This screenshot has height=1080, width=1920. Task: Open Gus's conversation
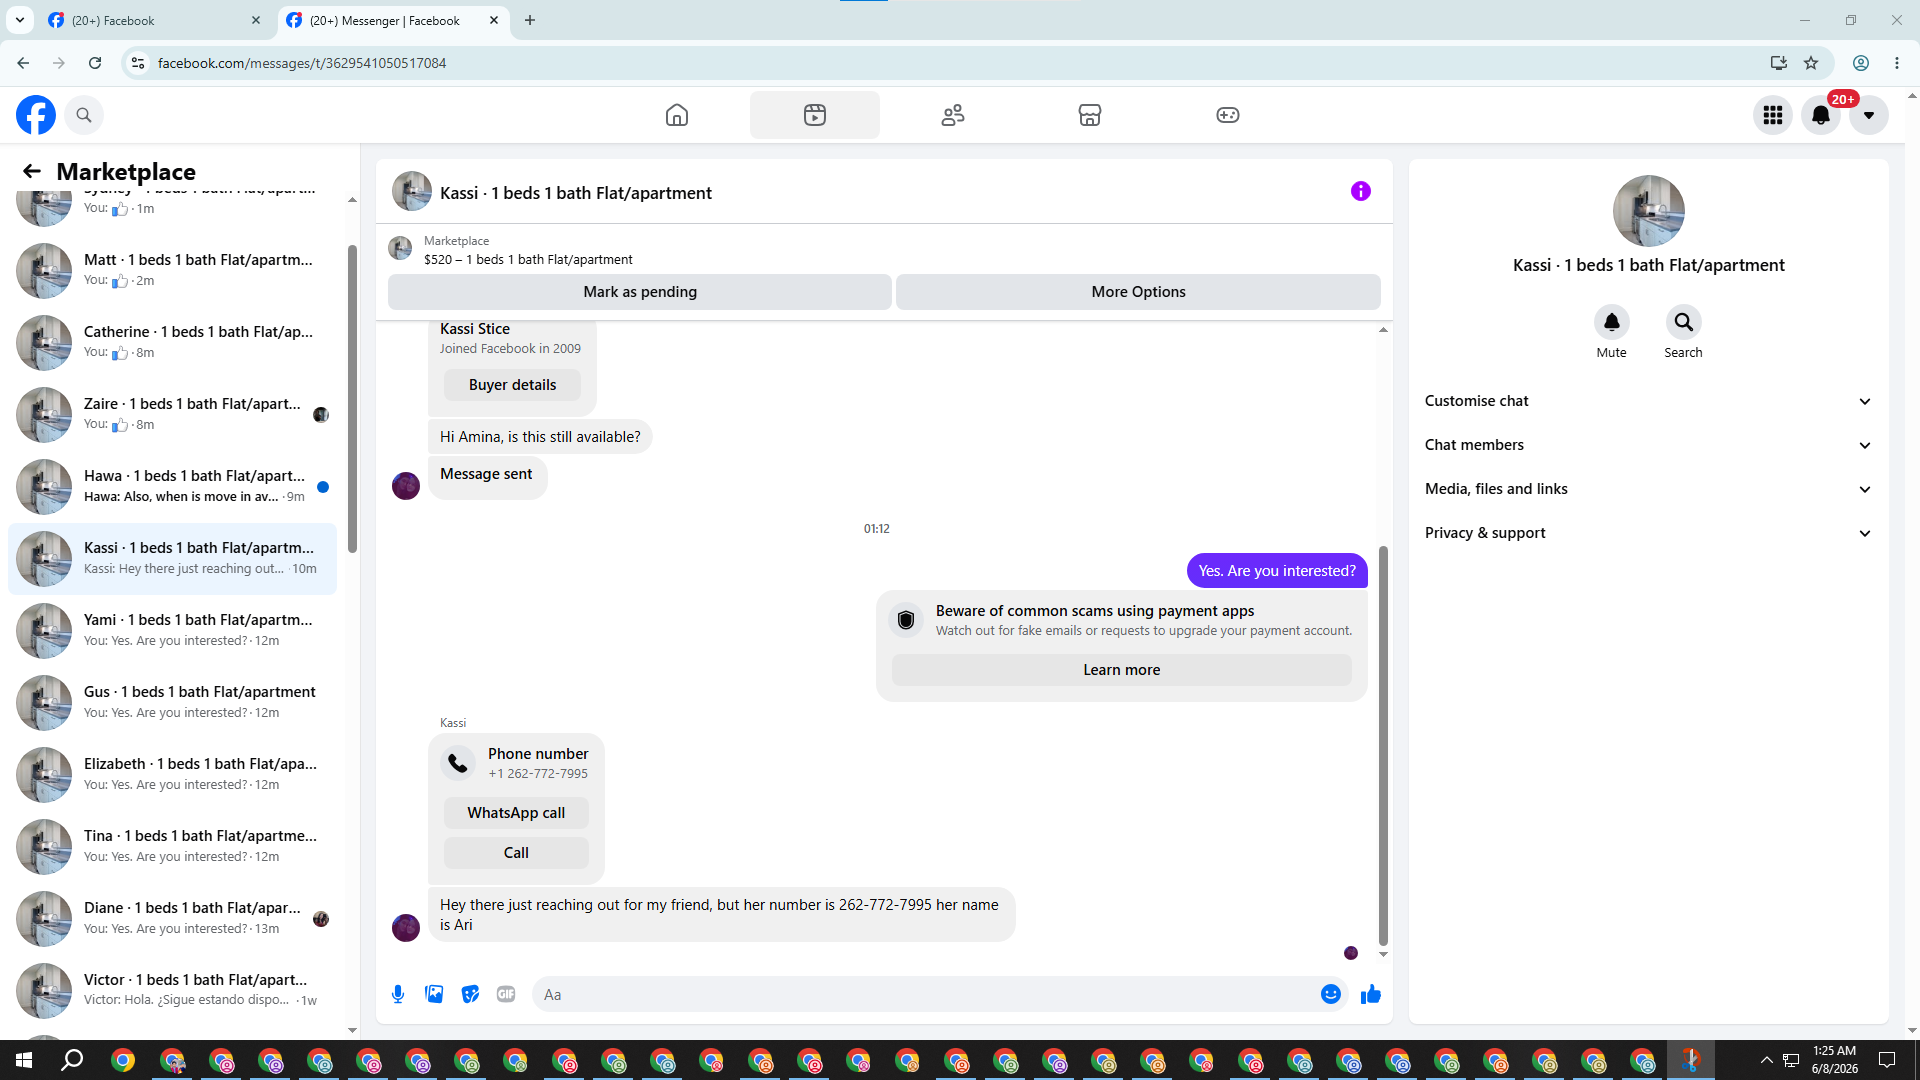click(x=172, y=702)
